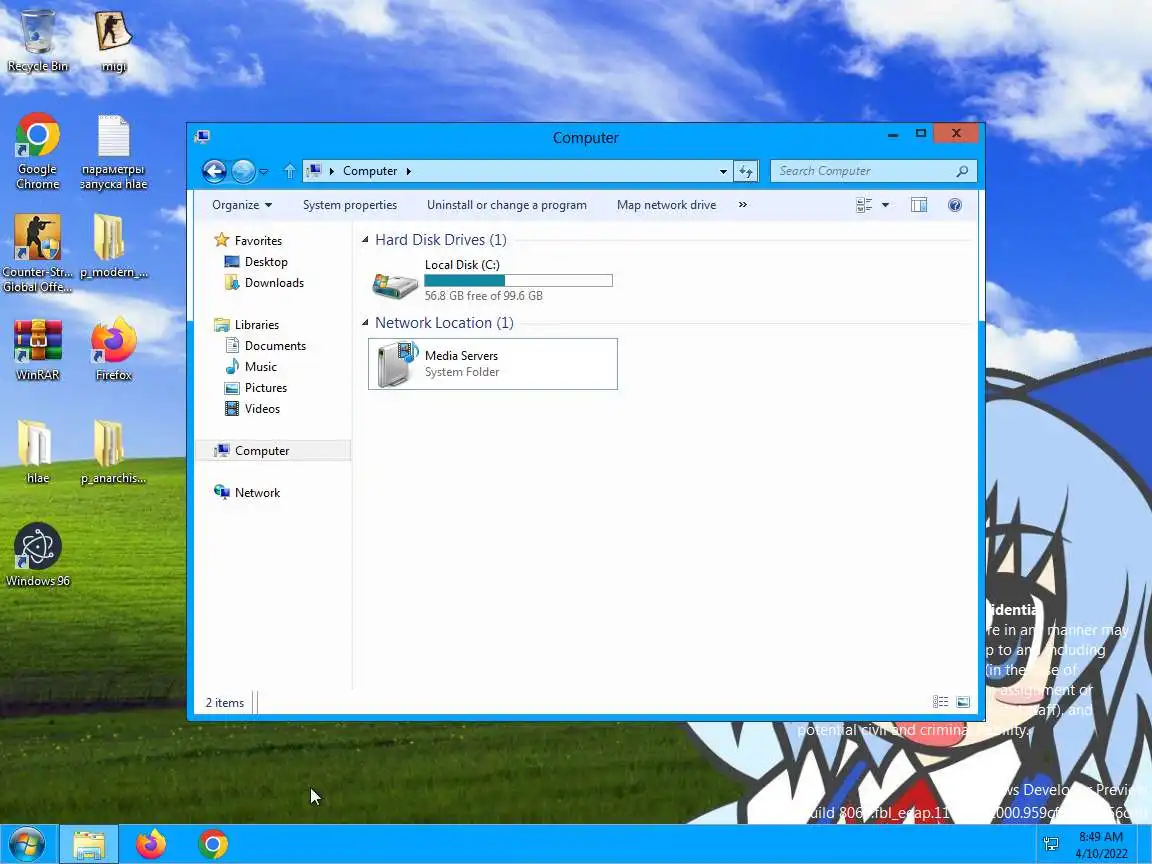Refresh the Computer folder view
Image resolution: width=1152 pixels, height=864 pixels.
[746, 171]
